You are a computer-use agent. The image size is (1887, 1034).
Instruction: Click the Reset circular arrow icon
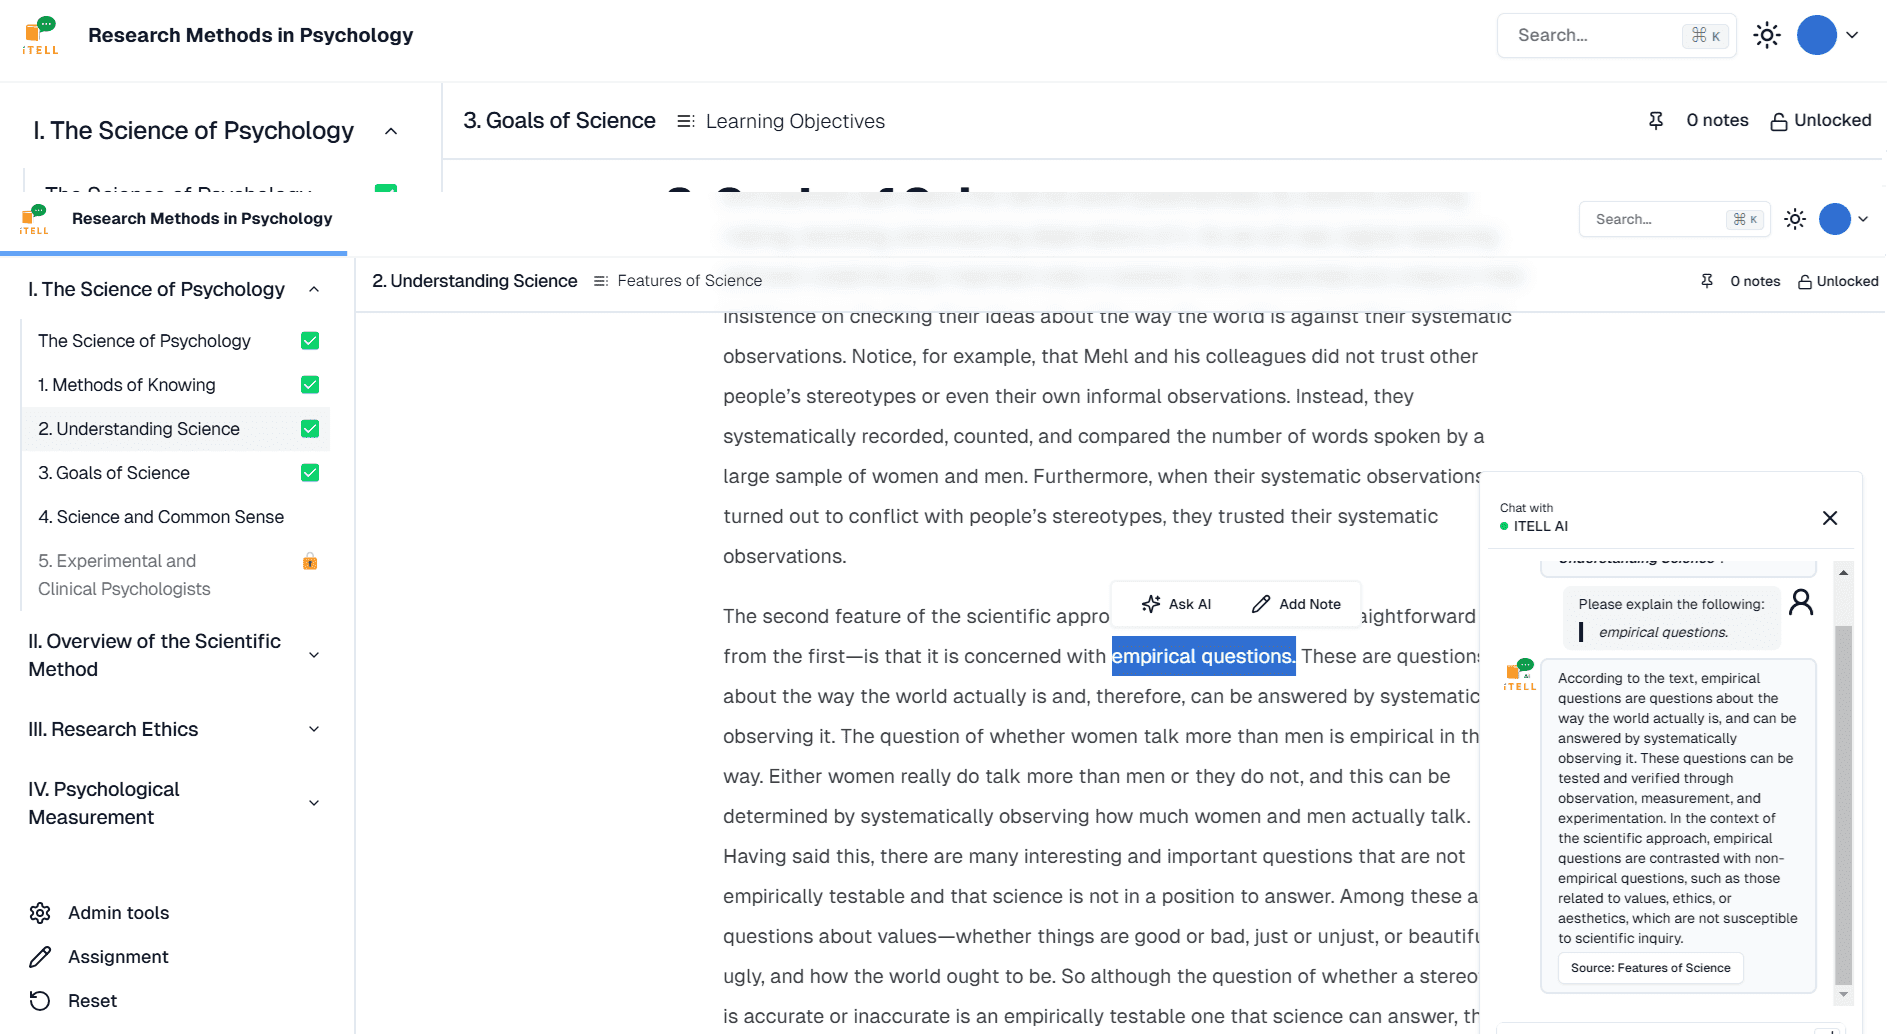[x=40, y=1001]
